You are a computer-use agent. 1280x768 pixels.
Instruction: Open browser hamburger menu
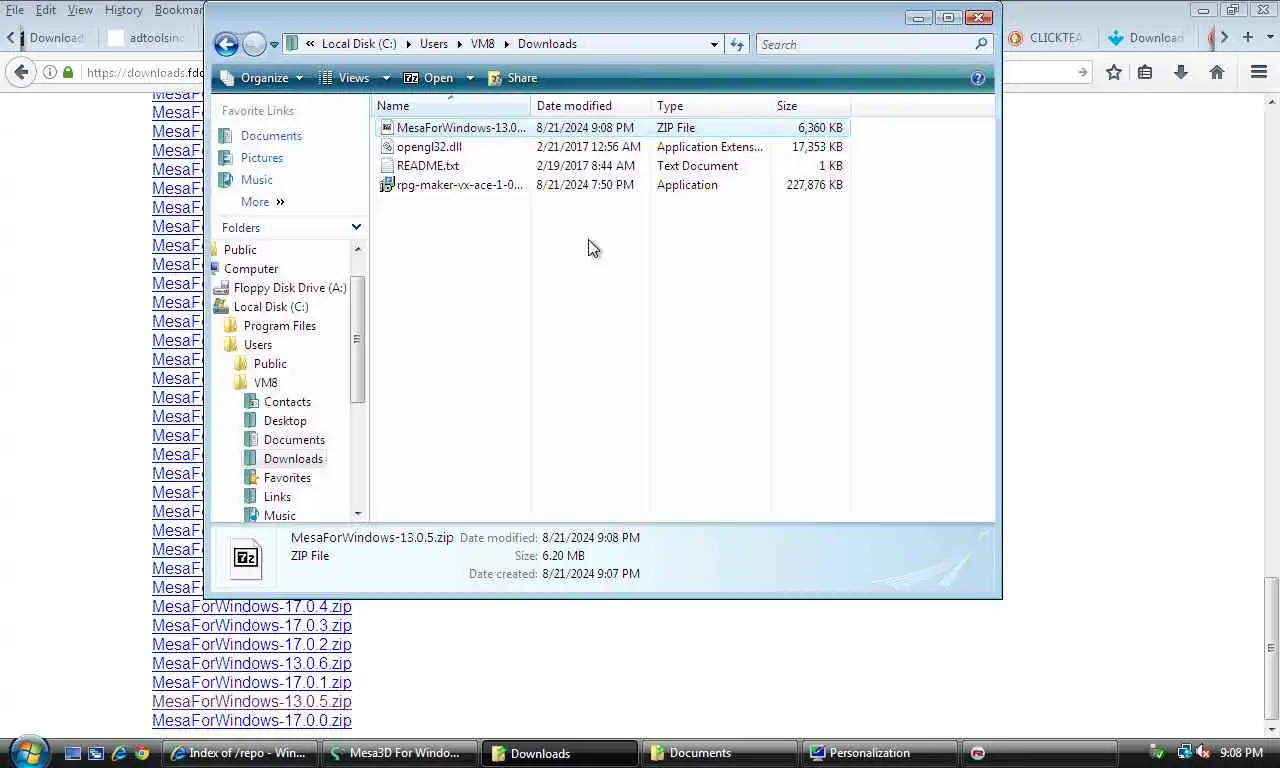(1260, 72)
